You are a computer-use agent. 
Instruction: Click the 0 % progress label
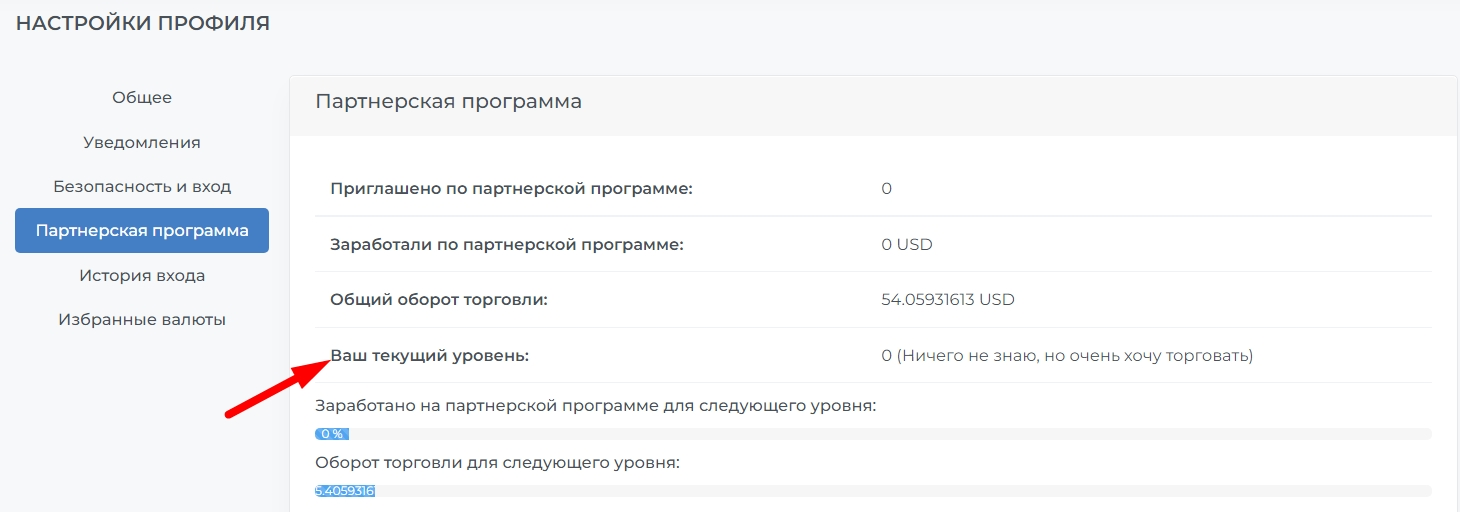332,434
